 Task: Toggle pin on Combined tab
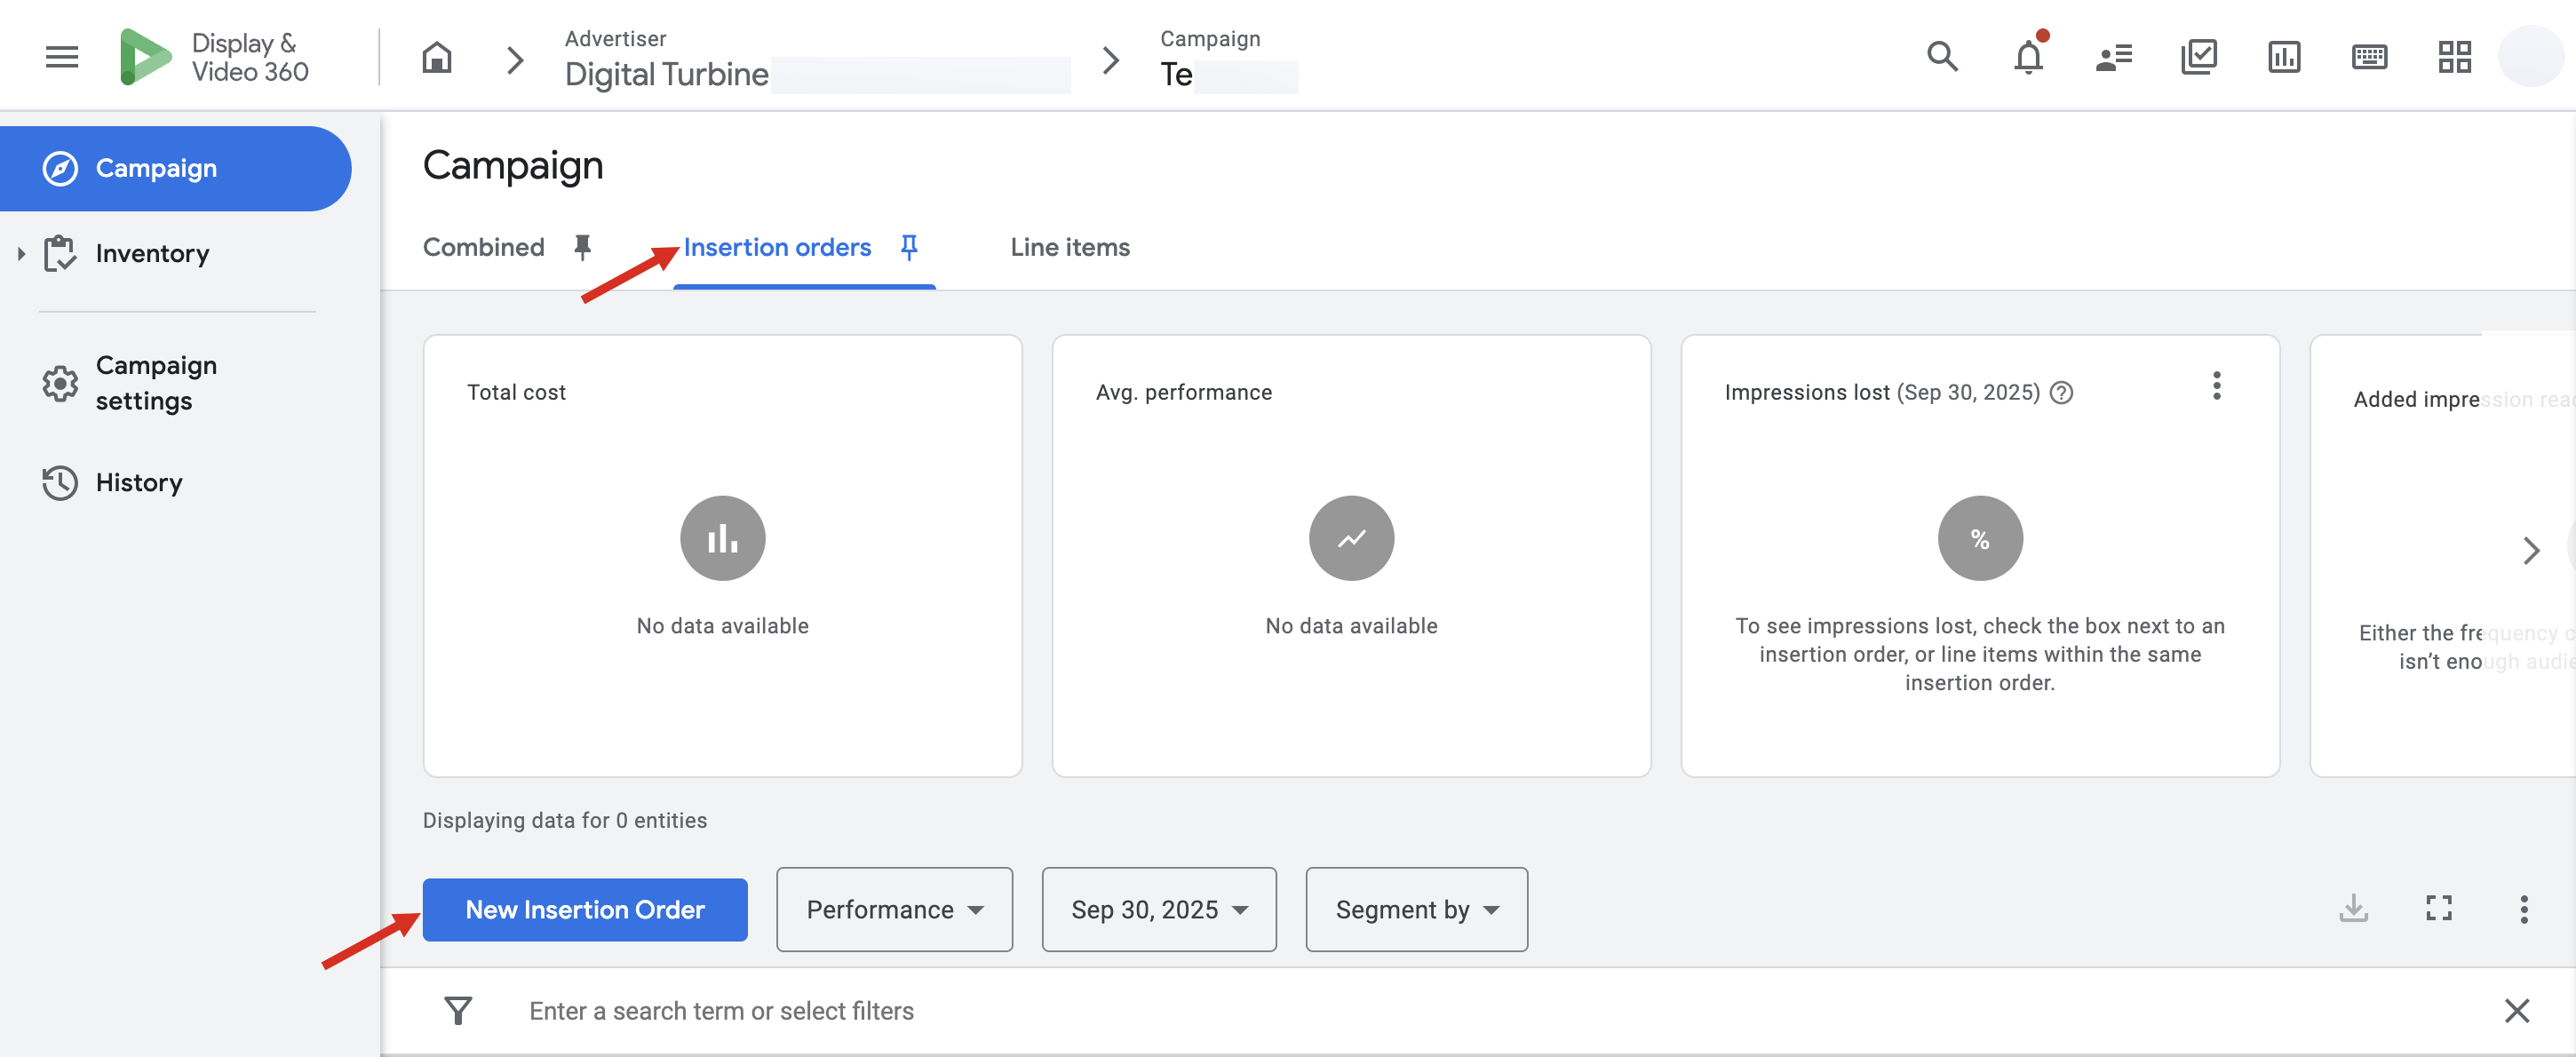pos(582,246)
